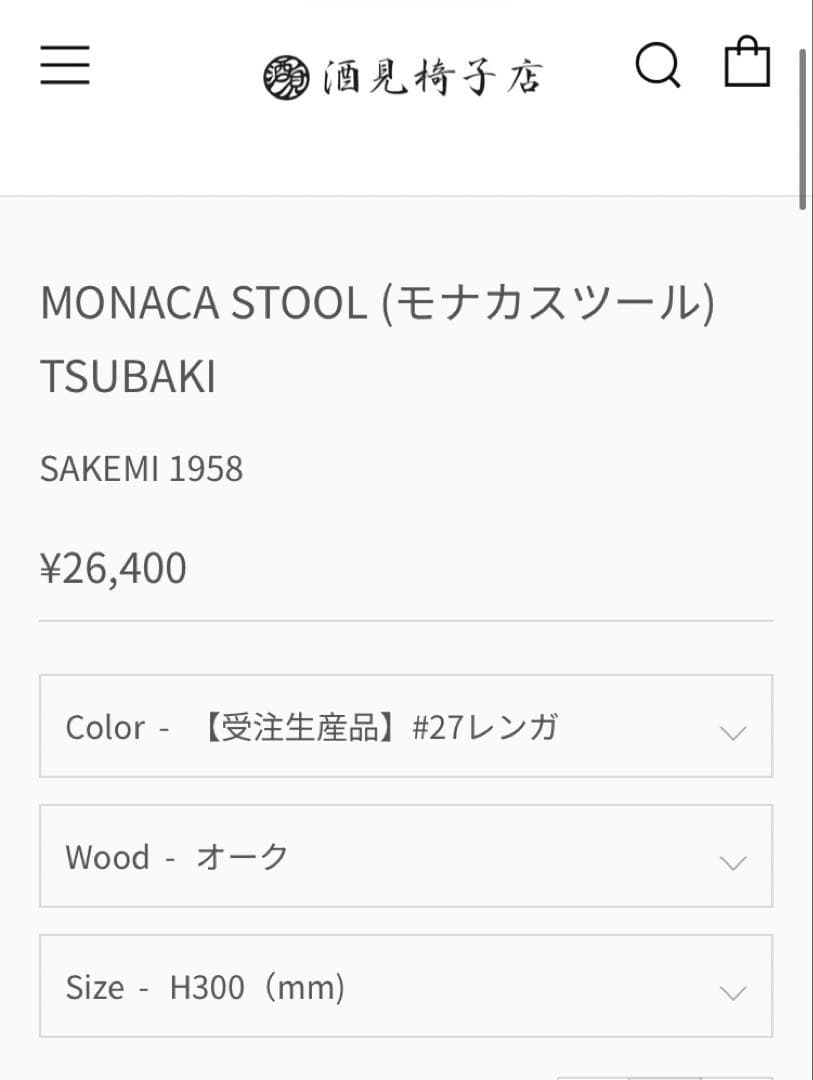Open the Size dropdown showing H300
This screenshot has height=1080, width=813.
coord(406,986)
